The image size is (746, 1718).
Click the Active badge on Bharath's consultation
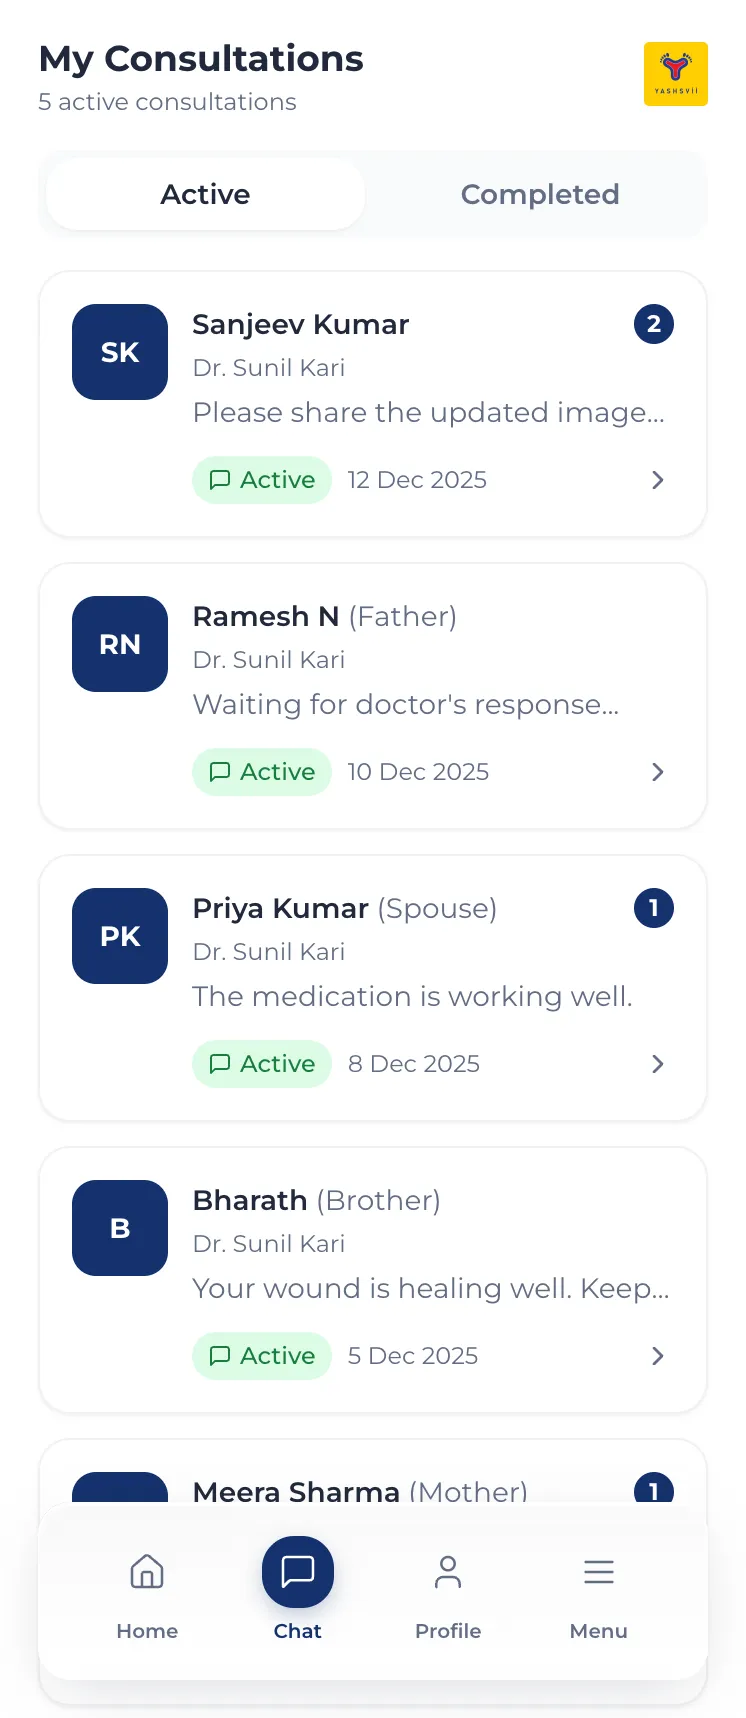click(262, 1356)
